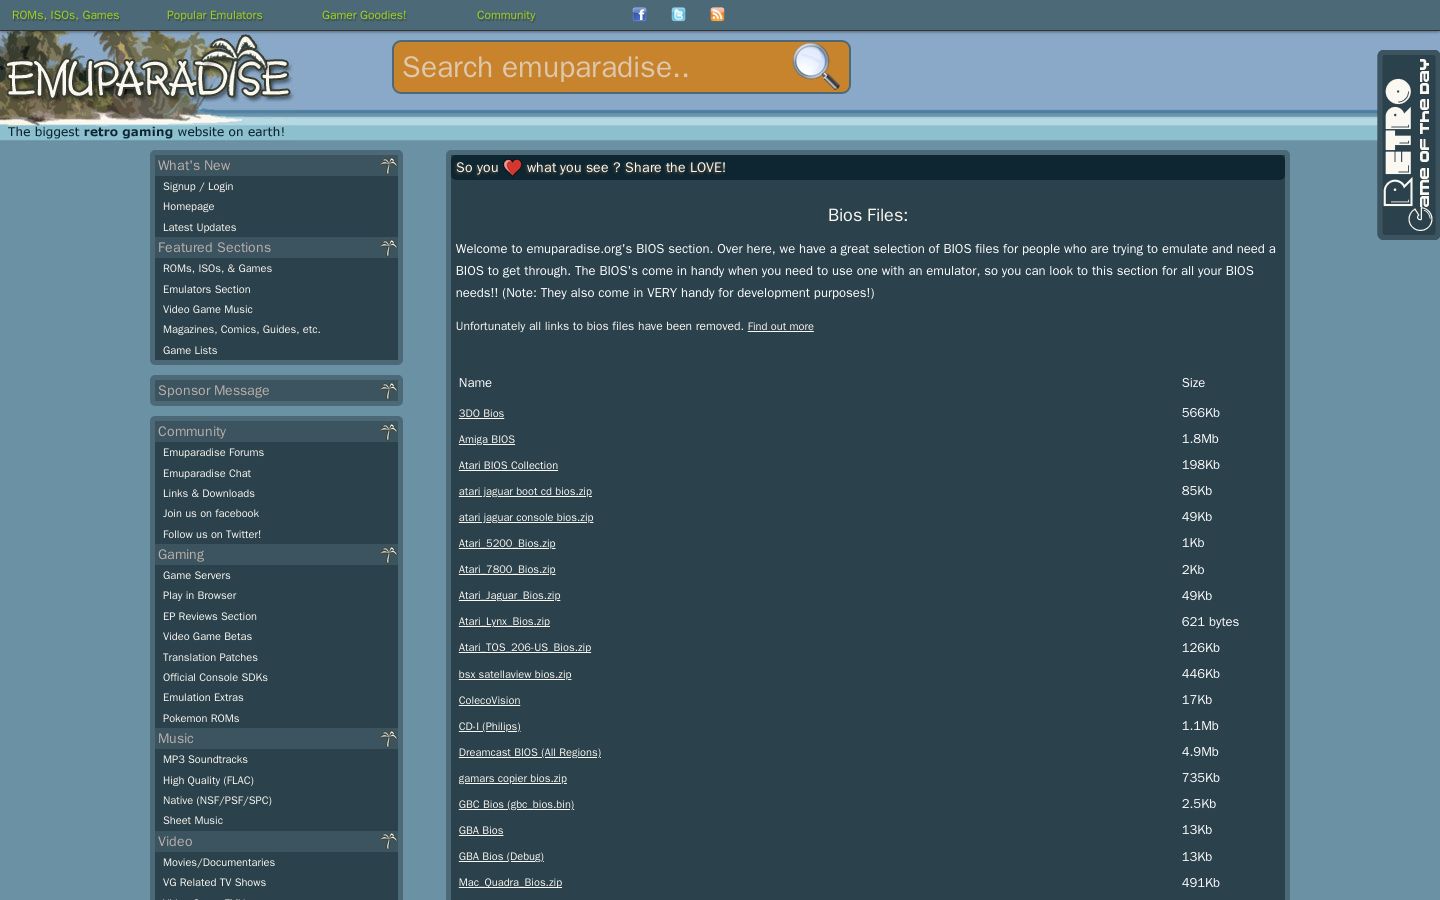Open bsx satellaview bios.zip link
1440x900 pixels.
[x=515, y=674]
